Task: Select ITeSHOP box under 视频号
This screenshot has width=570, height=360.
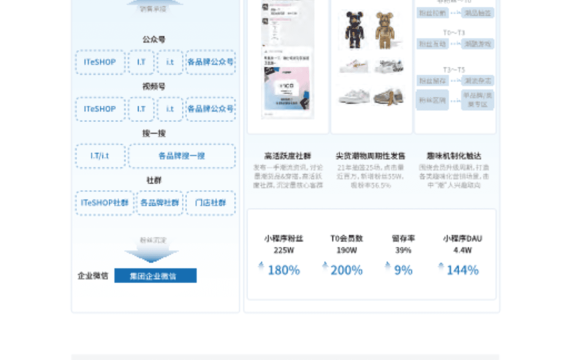Action: pos(100,109)
